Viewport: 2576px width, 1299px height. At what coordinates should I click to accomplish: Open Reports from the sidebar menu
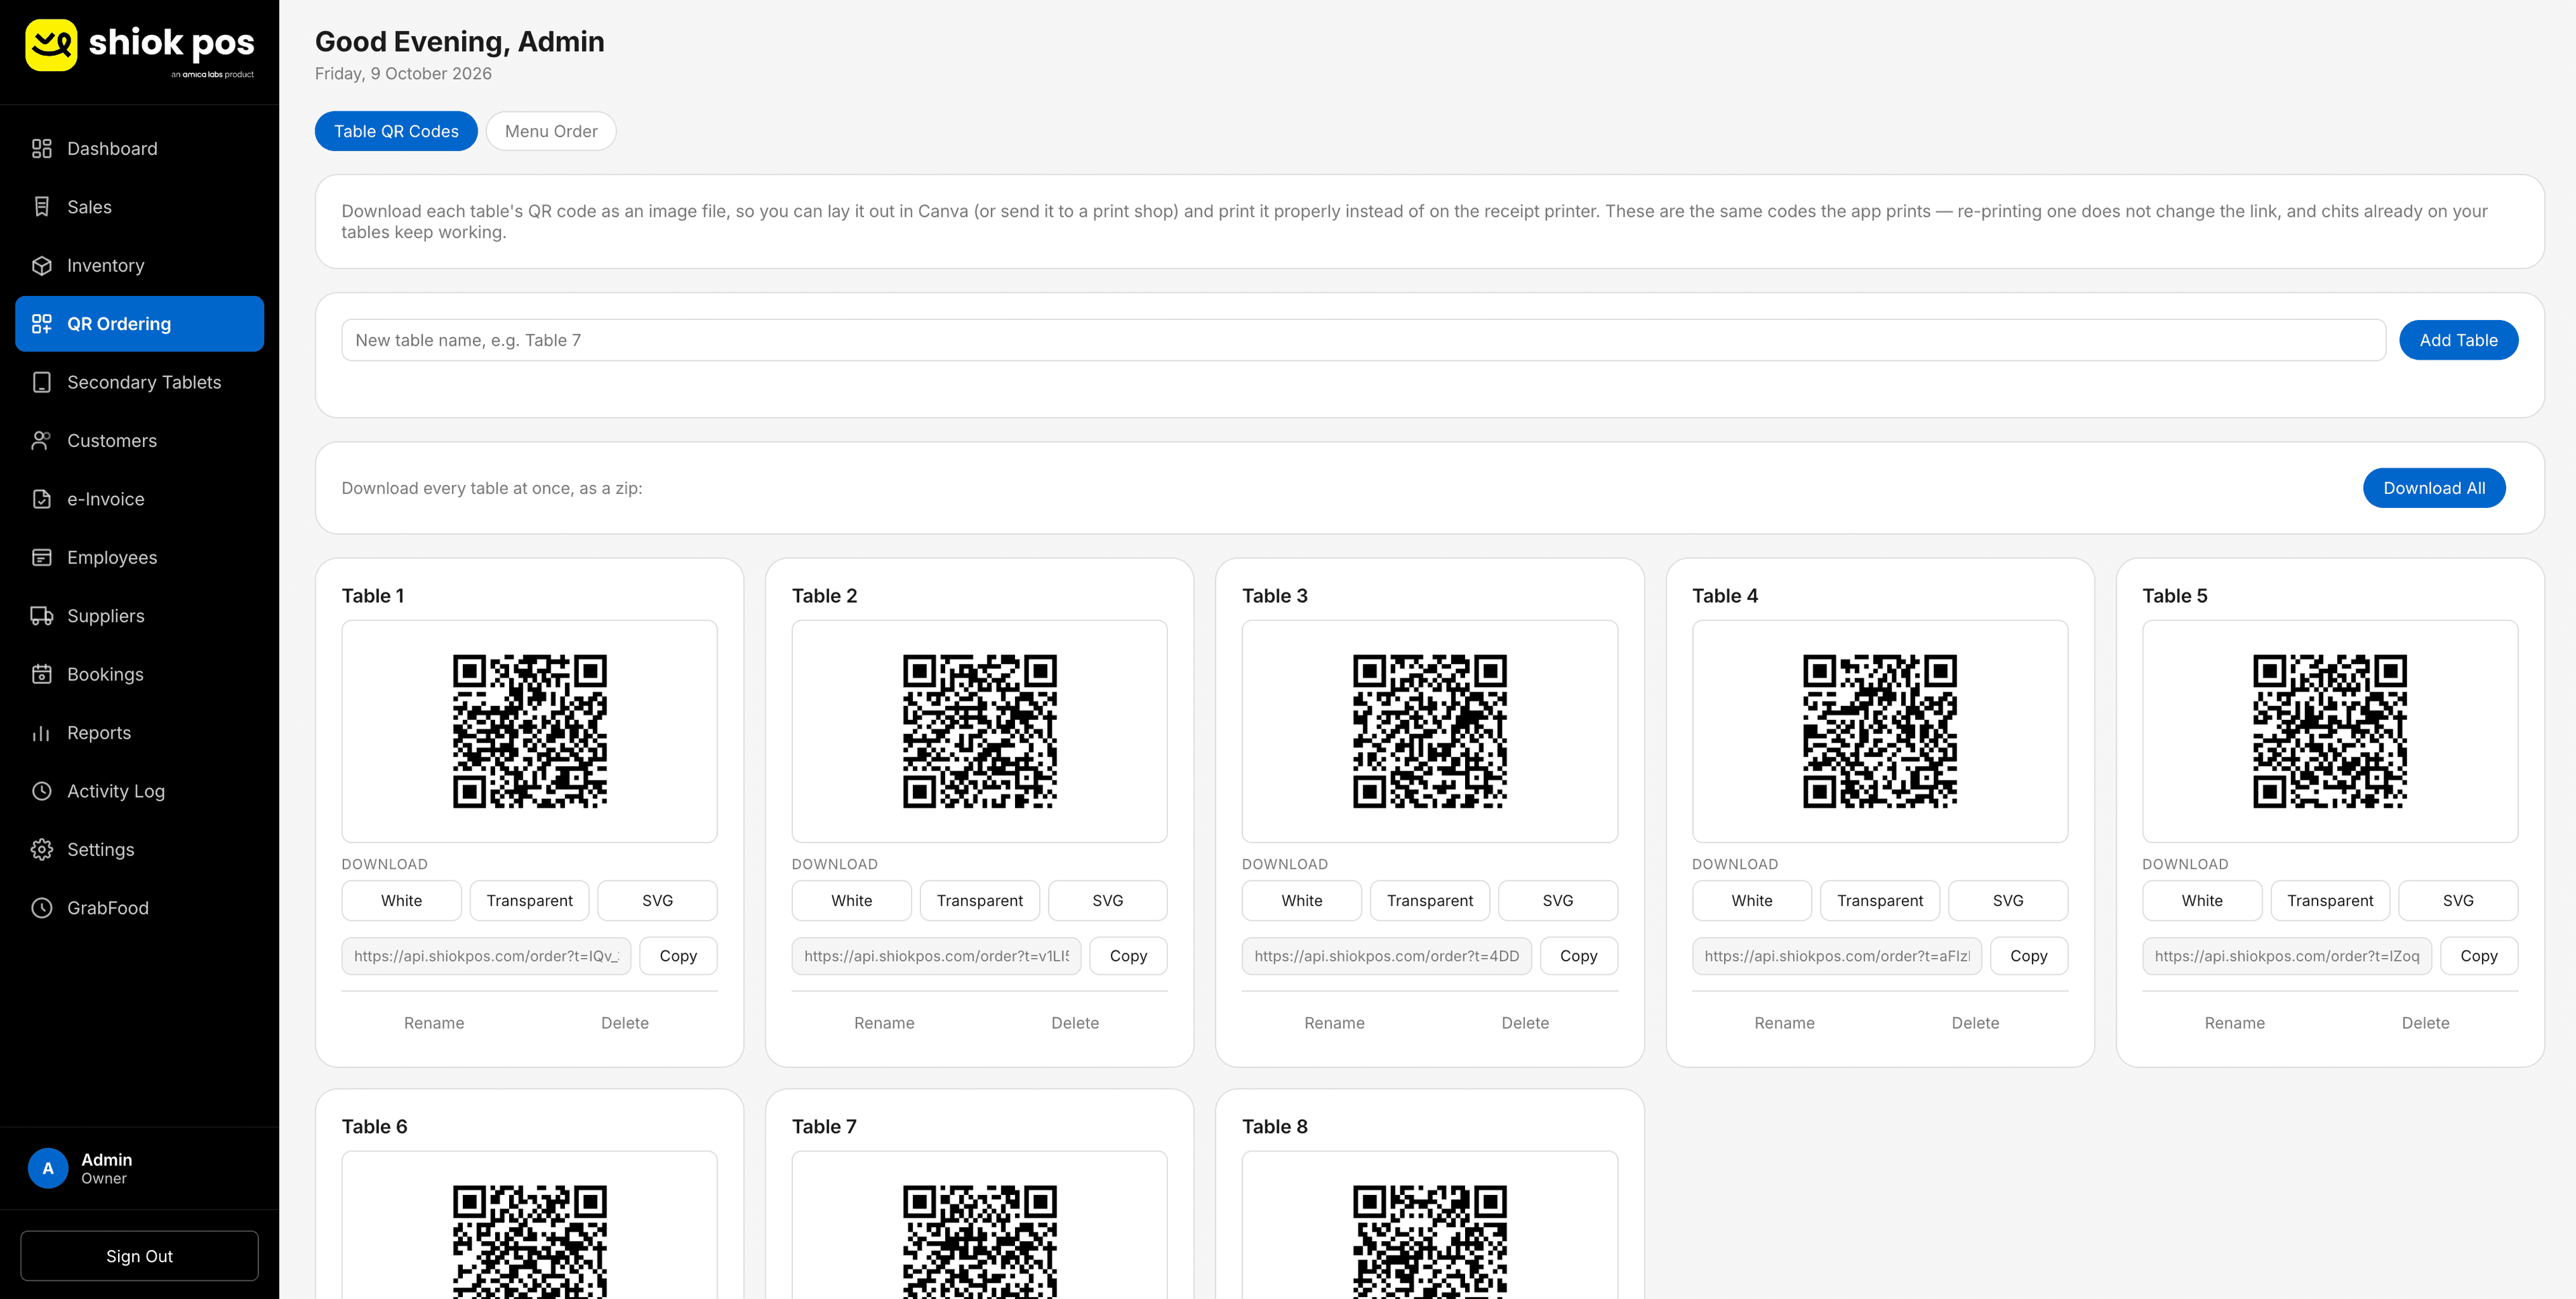[x=139, y=733]
